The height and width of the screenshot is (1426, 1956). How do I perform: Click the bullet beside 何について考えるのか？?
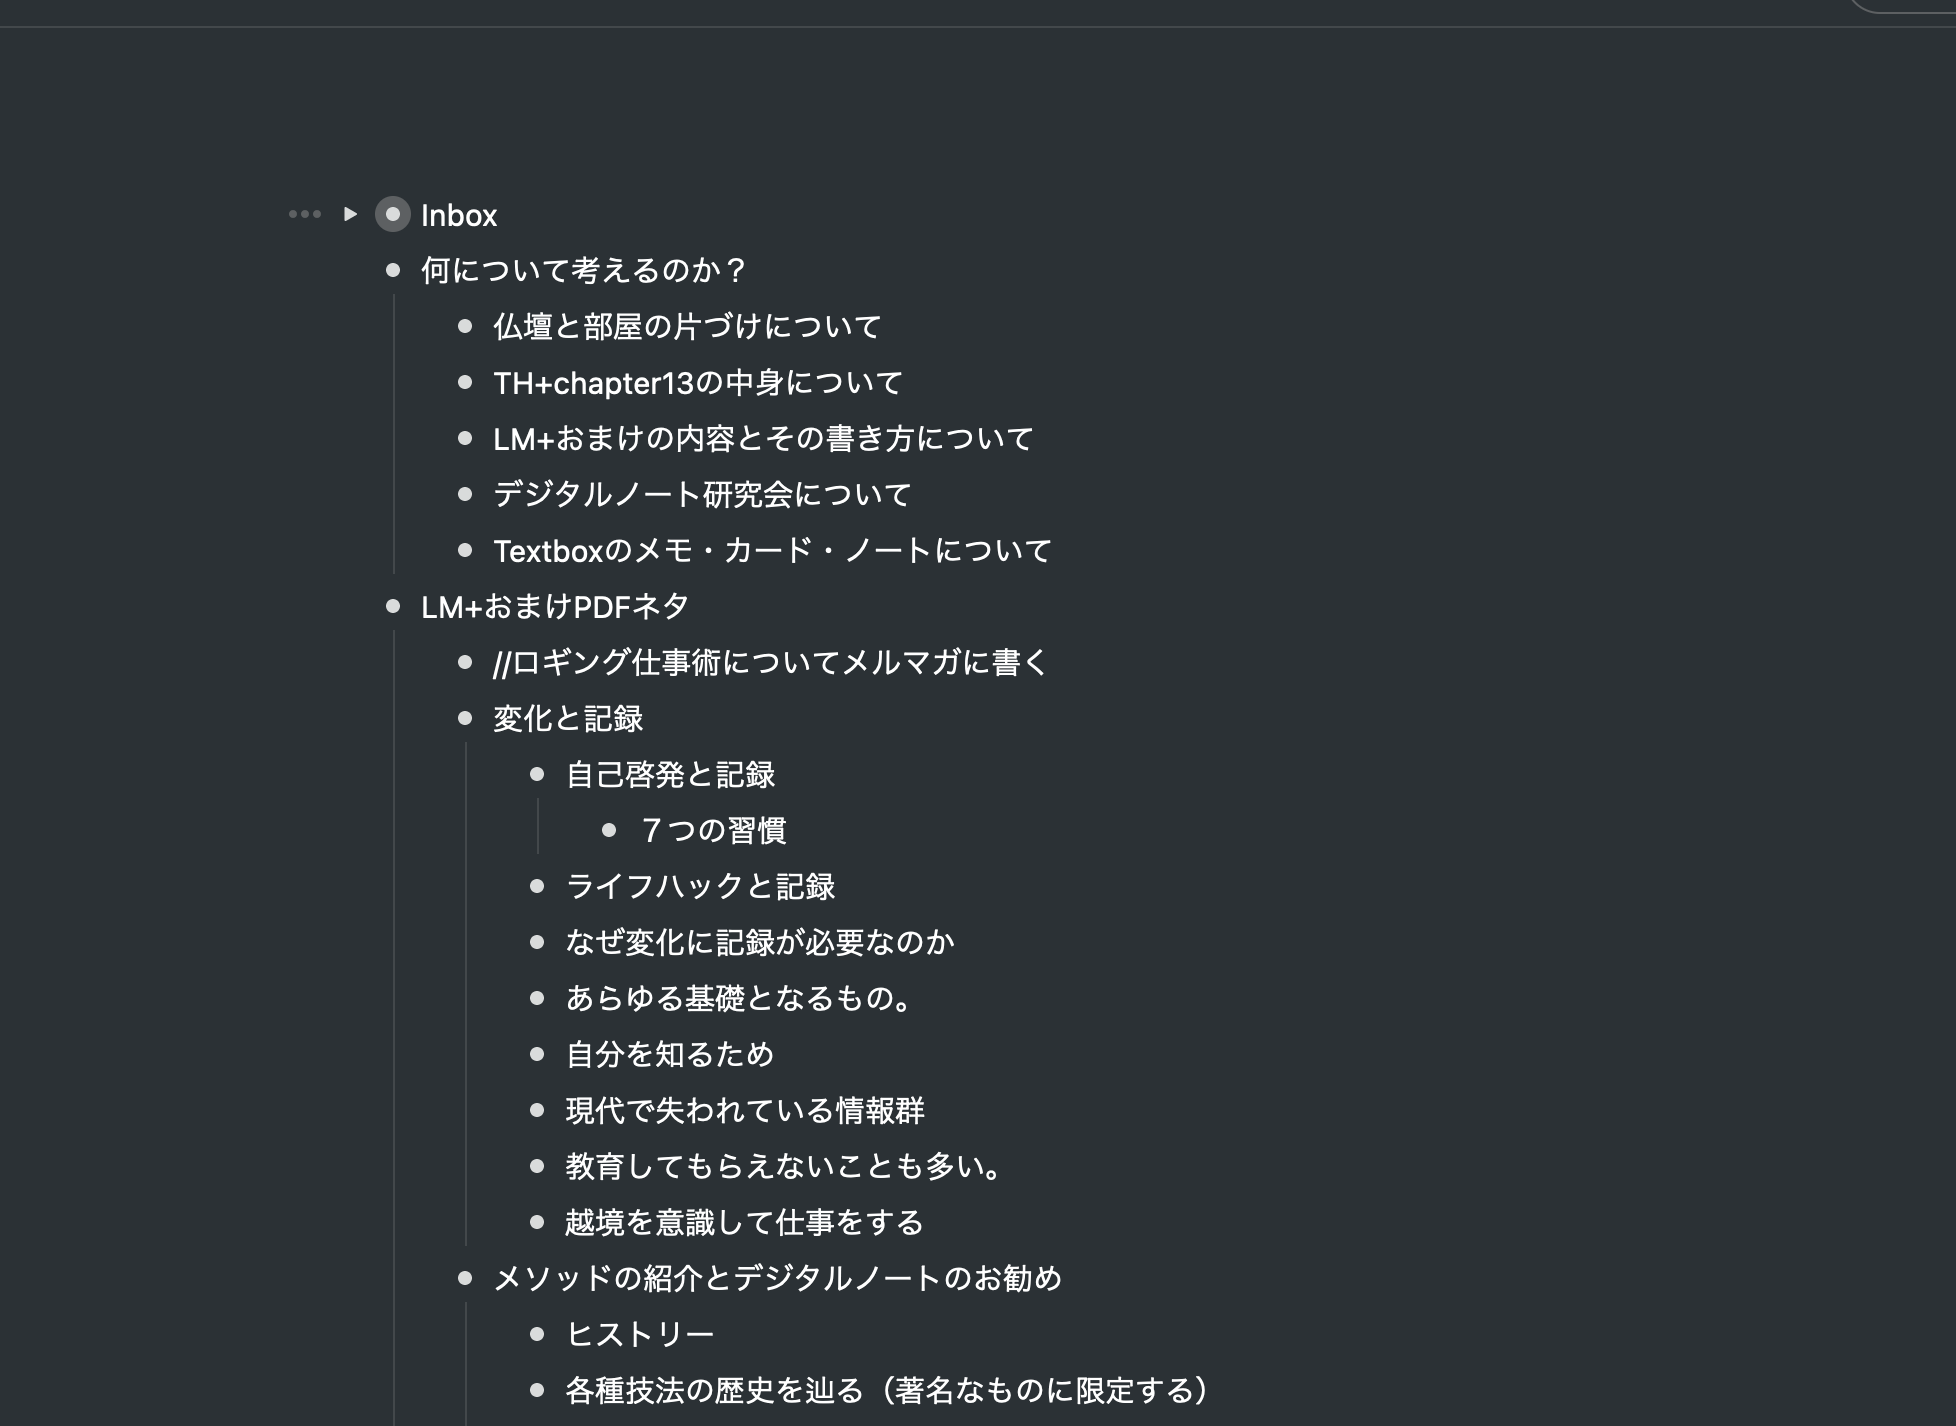394,270
